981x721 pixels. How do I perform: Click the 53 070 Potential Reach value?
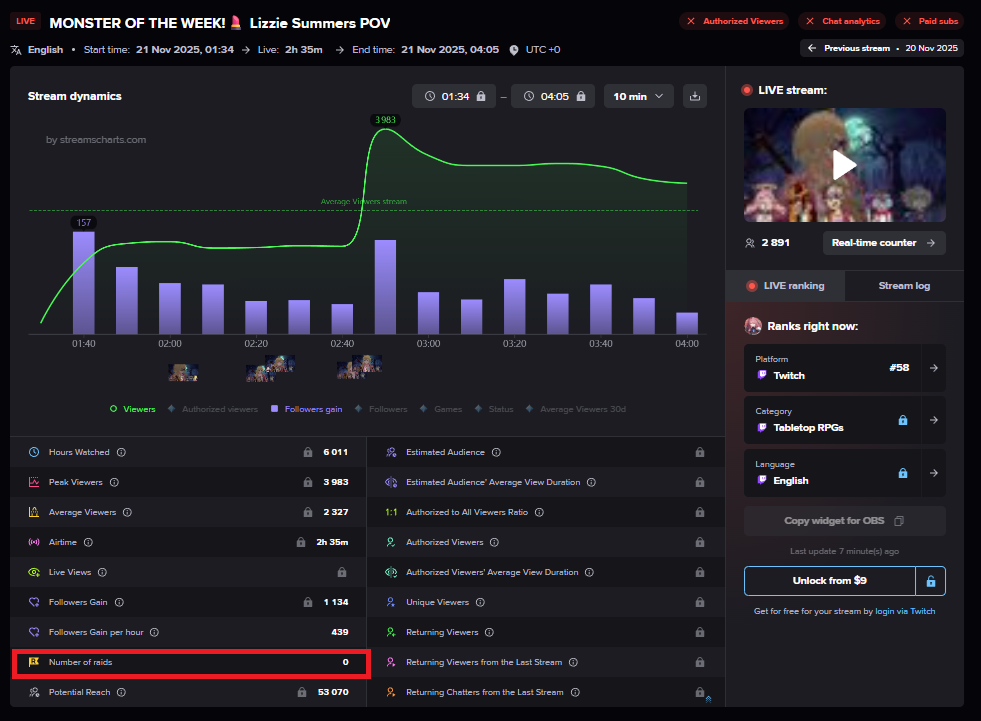333,692
